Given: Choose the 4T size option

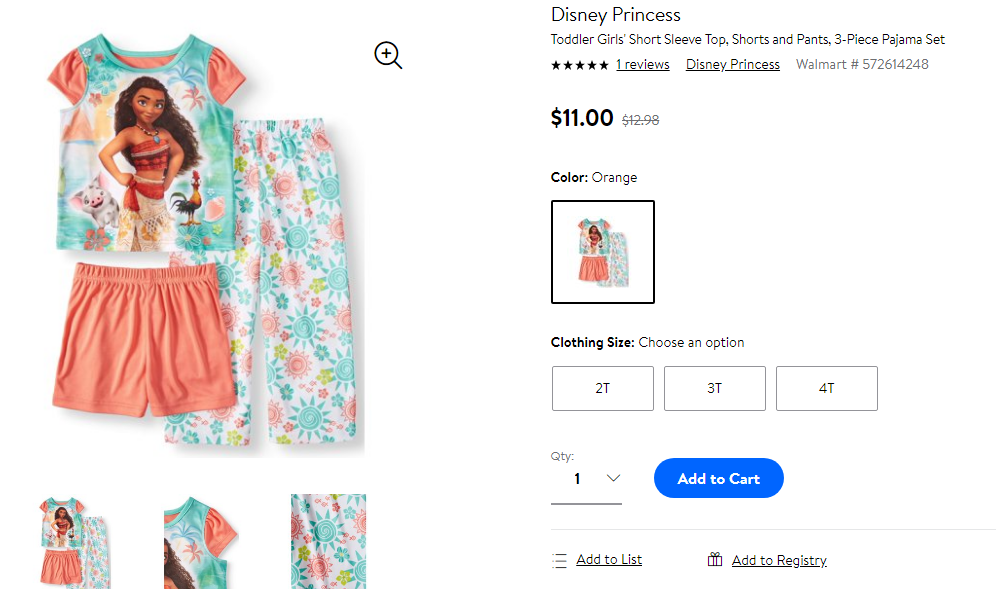Looking at the screenshot, I should click(x=826, y=388).
